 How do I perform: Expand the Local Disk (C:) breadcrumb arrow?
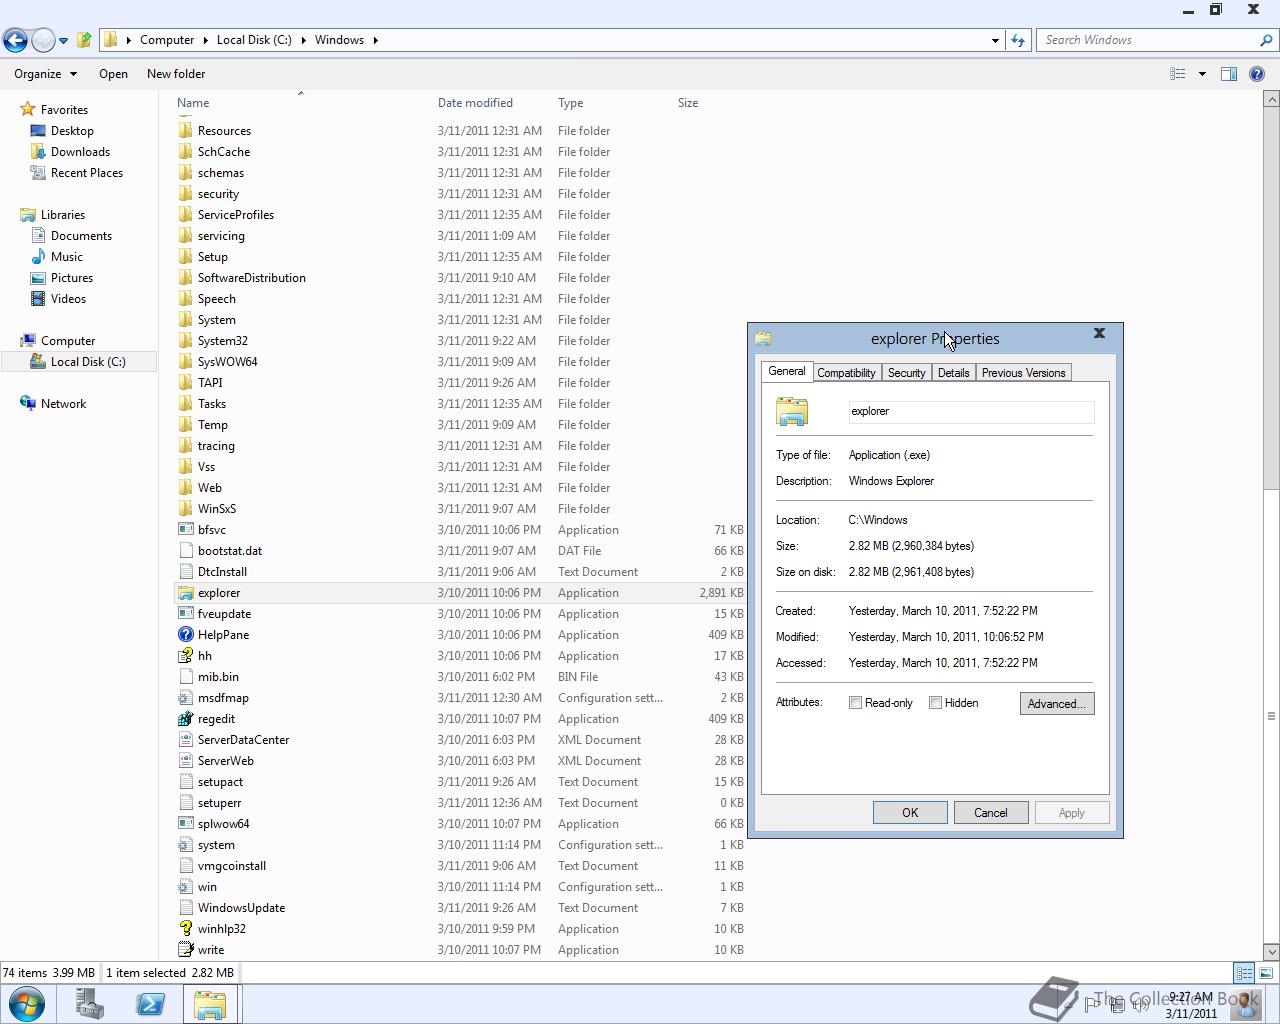pos(304,40)
